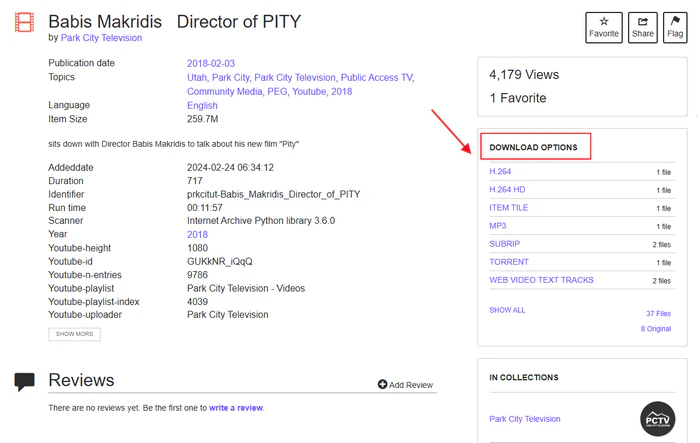Open WEB VIDEO TEXT TRACKS download
Screen dimensions: 700x443
click(x=541, y=280)
